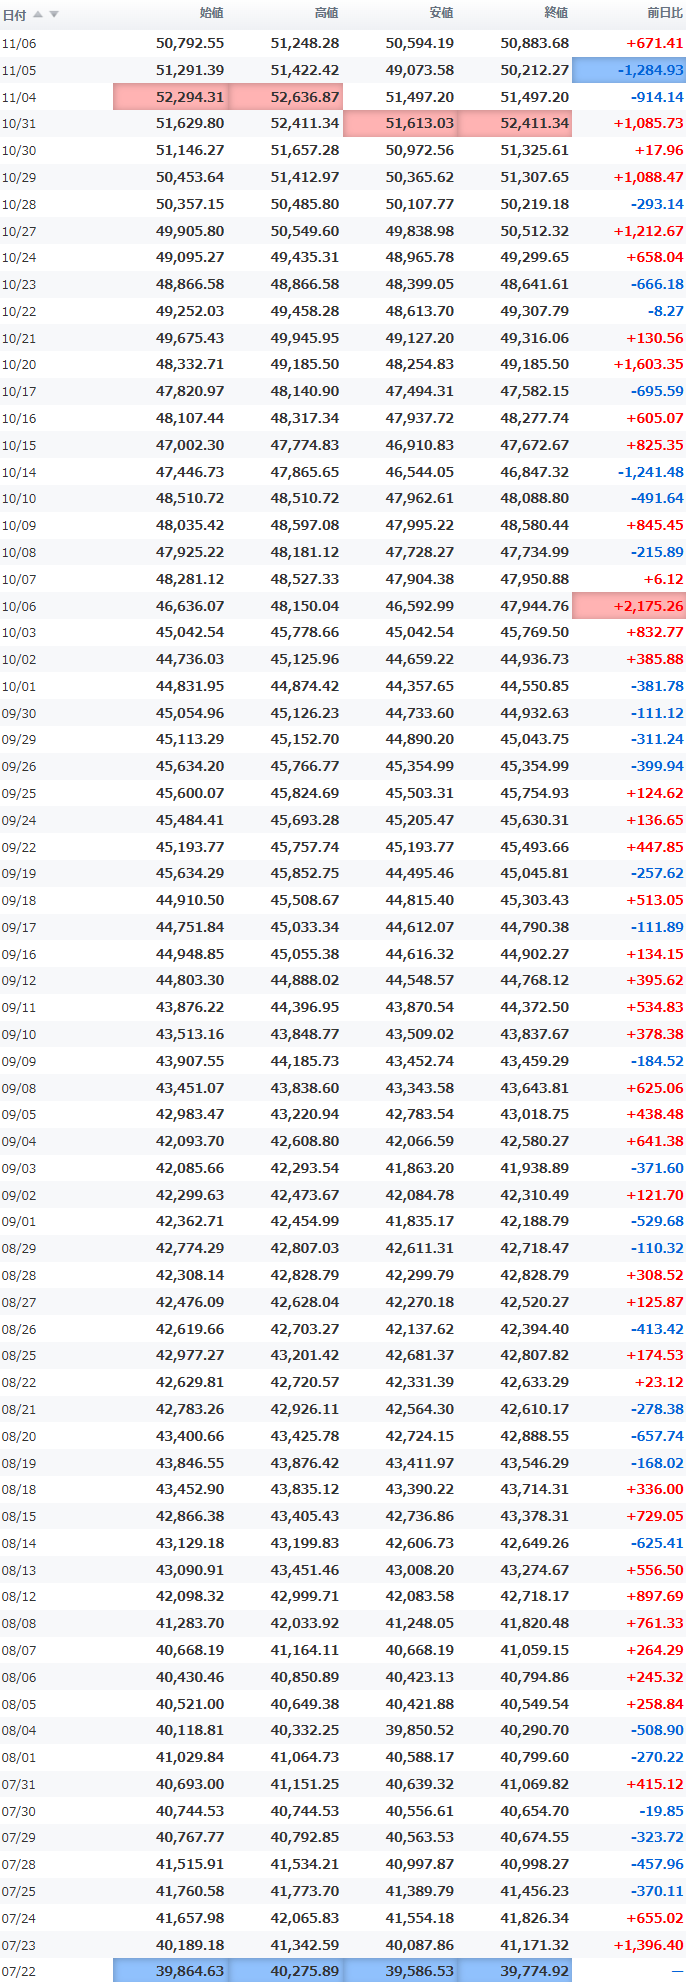Select the 10/24 date cell
The image size is (686, 1982).
coord(19,258)
